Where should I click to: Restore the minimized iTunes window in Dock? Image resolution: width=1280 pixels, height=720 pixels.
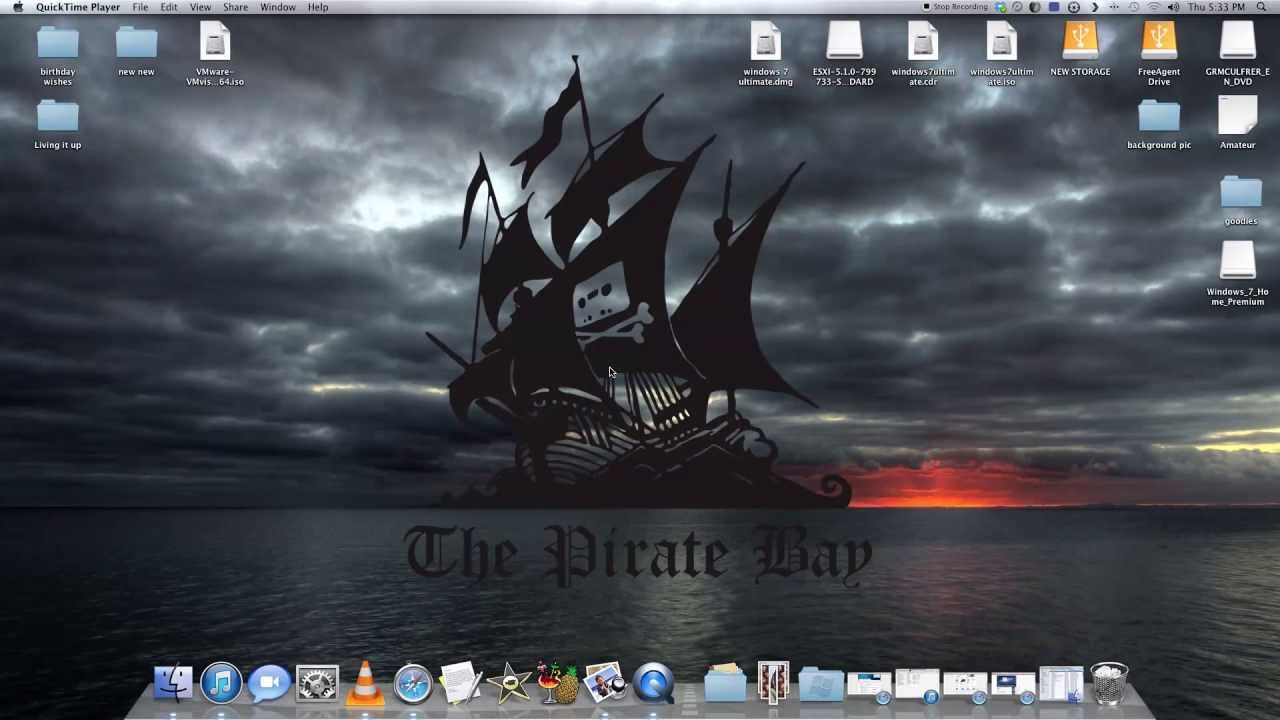click(x=917, y=685)
